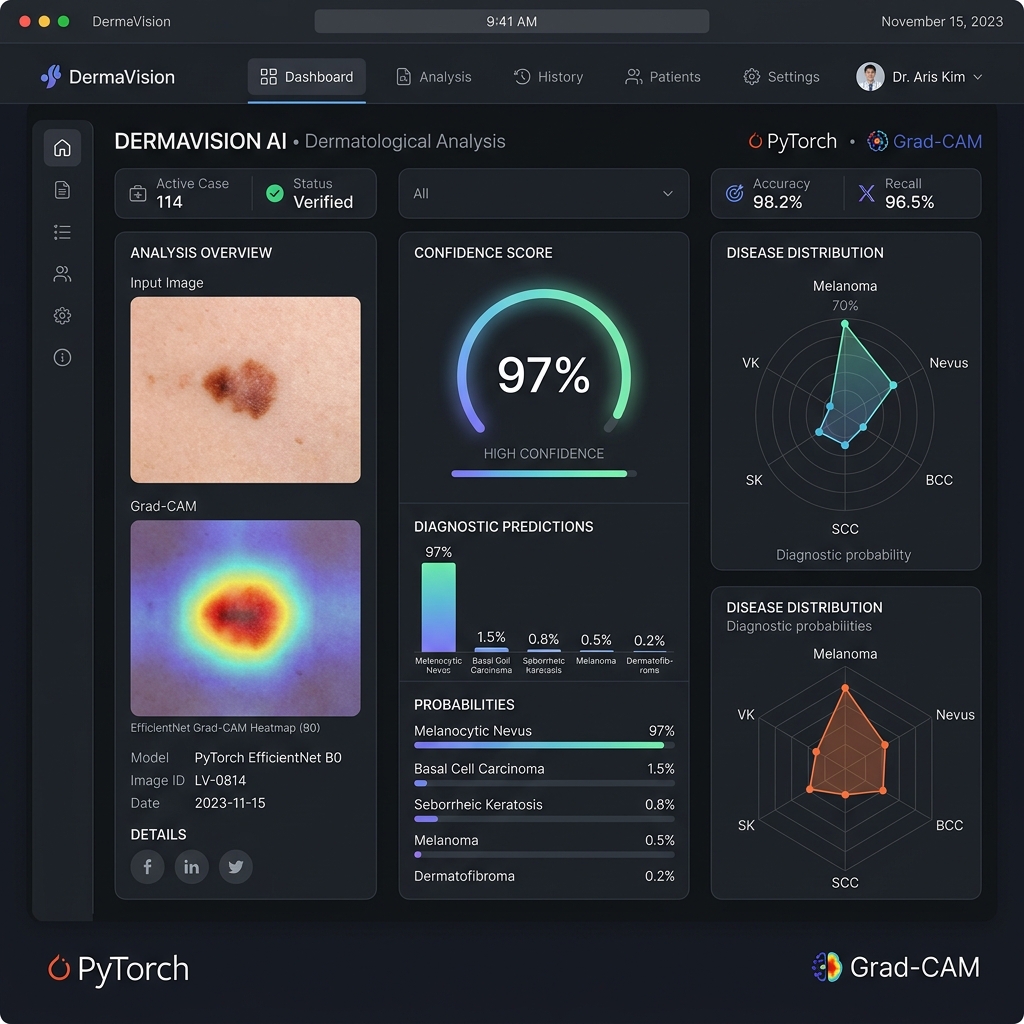Screen dimensions: 1024x1024
Task: Click the Diagnostic probability caption
Action: point(843,555)
